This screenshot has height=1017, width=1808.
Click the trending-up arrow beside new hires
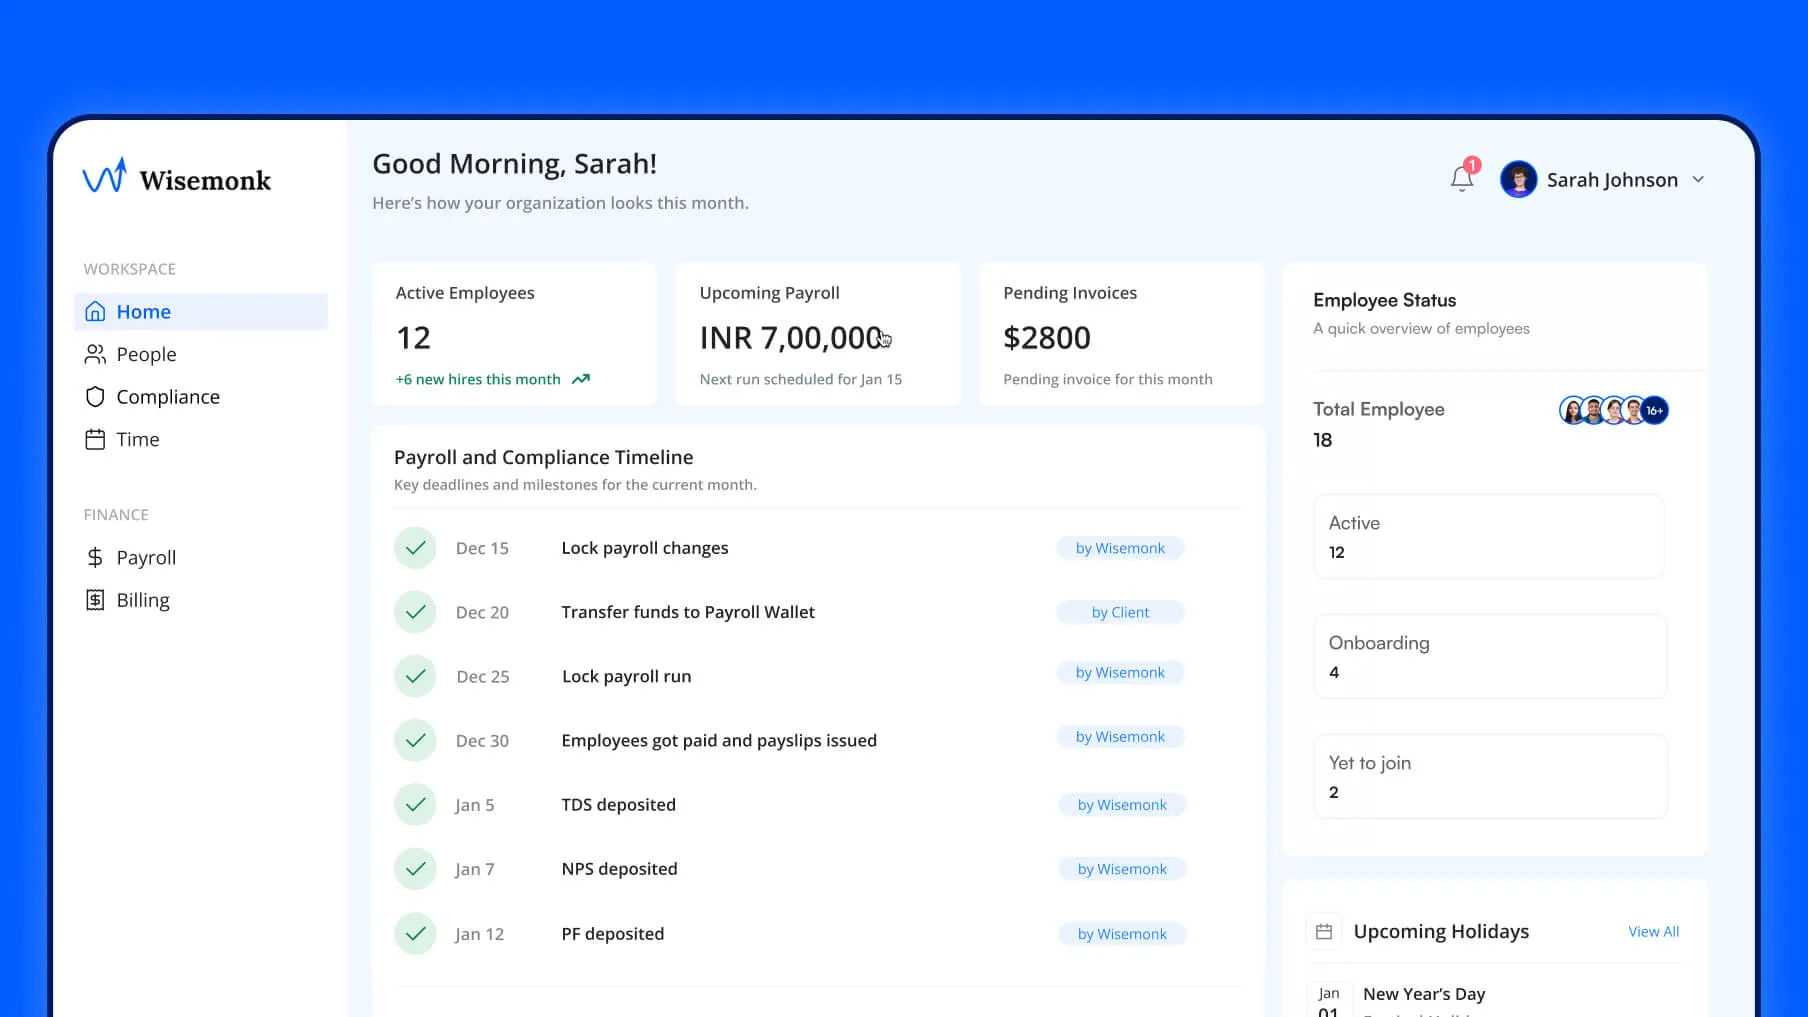pos(581,379)
